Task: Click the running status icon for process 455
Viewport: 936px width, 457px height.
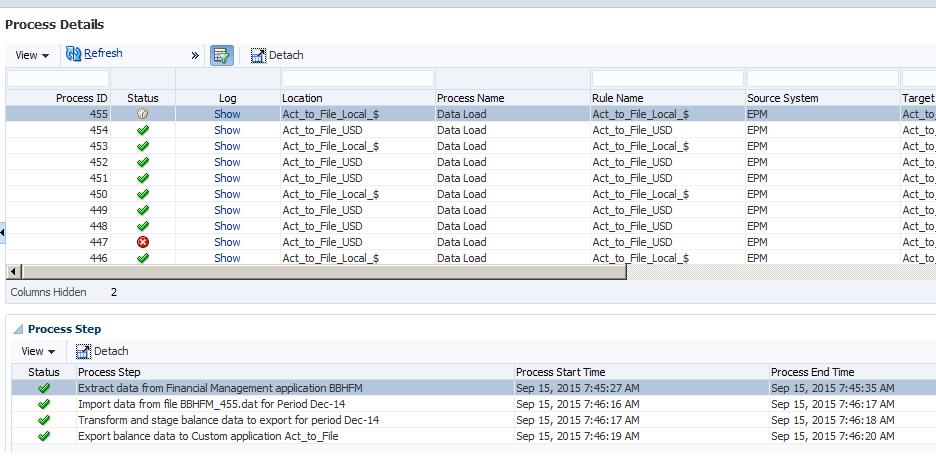Action: coord(143,114)
